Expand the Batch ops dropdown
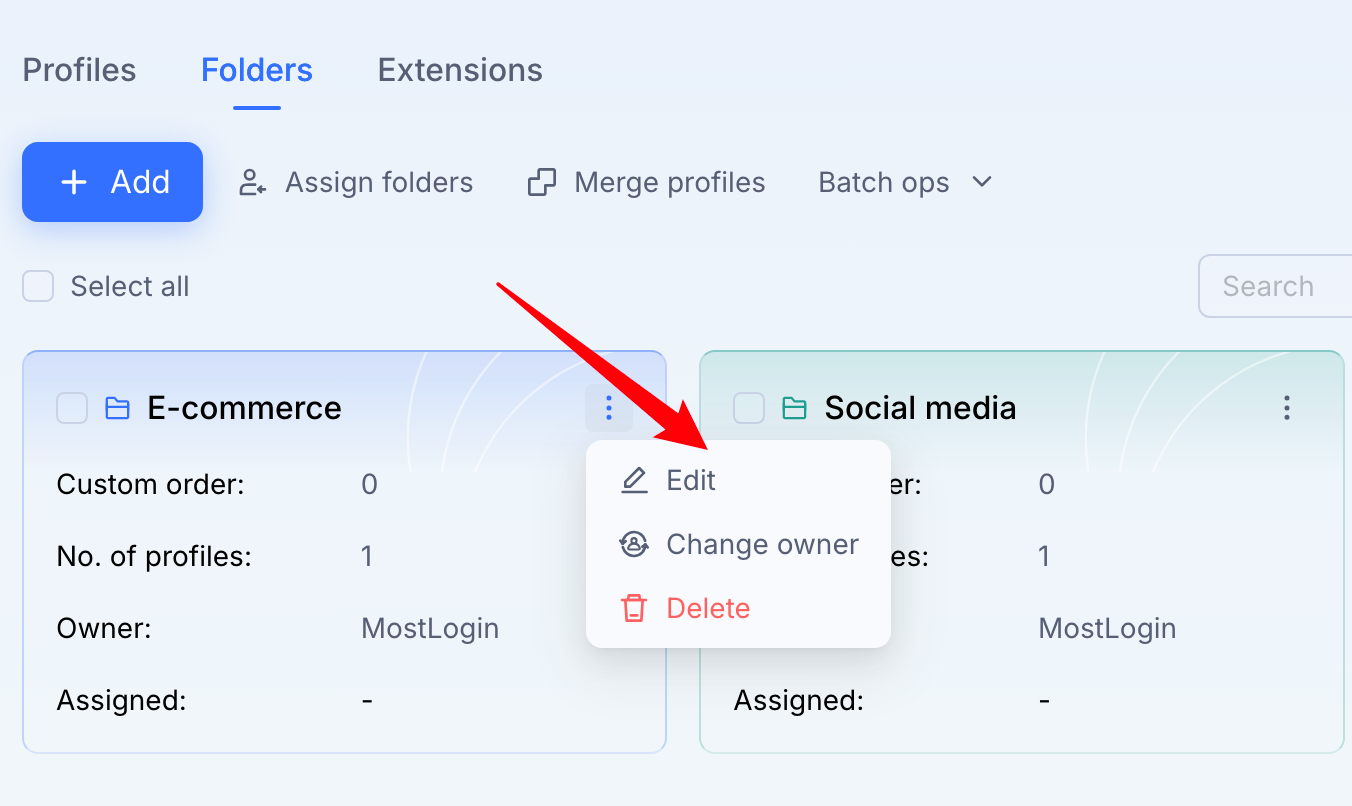 click(905, 183)
